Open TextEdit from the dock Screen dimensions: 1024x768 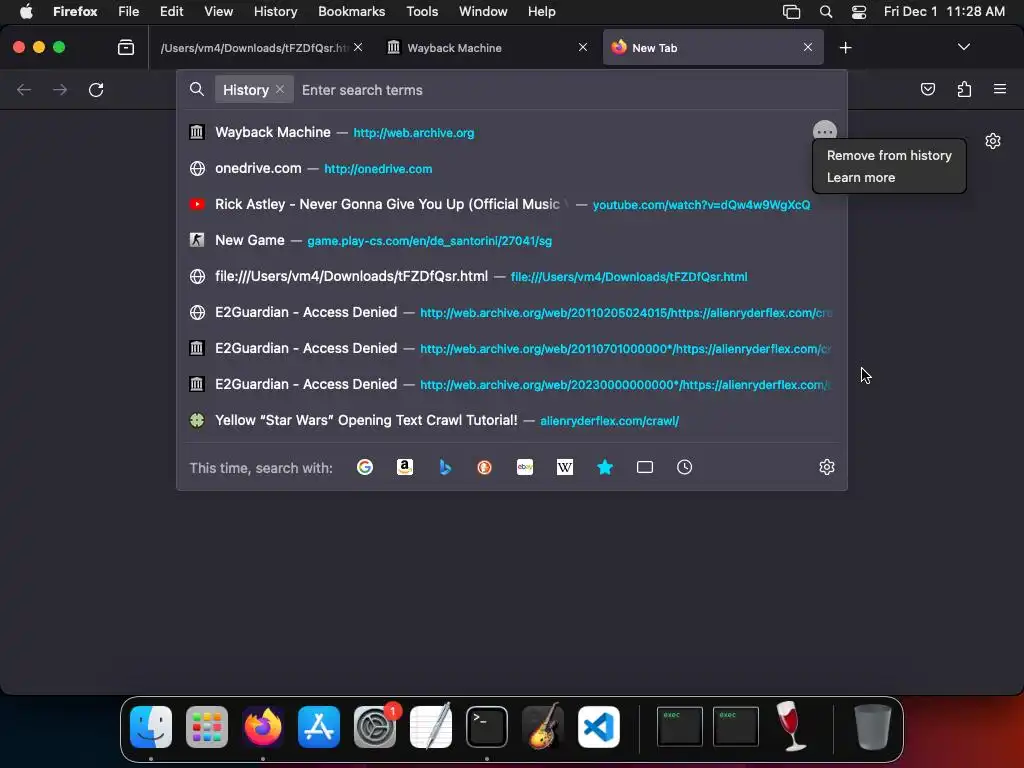pyautogui.click(x=431, y=726)
